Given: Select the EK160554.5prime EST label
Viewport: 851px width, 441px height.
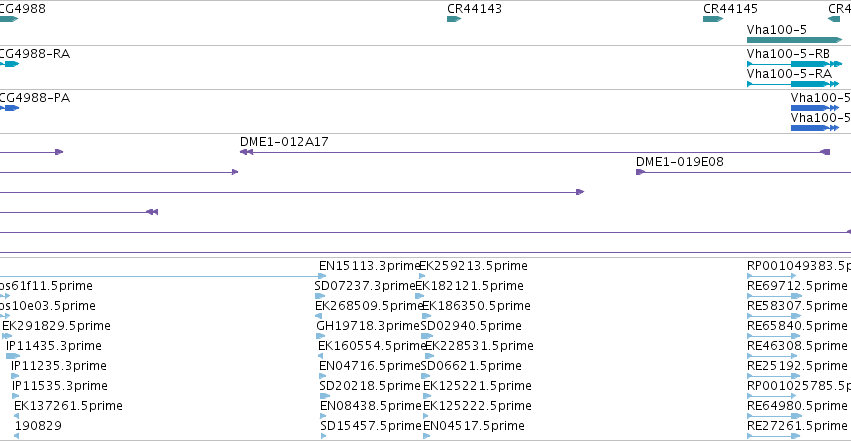Looking at the screenshot, I should pos(372,346).
